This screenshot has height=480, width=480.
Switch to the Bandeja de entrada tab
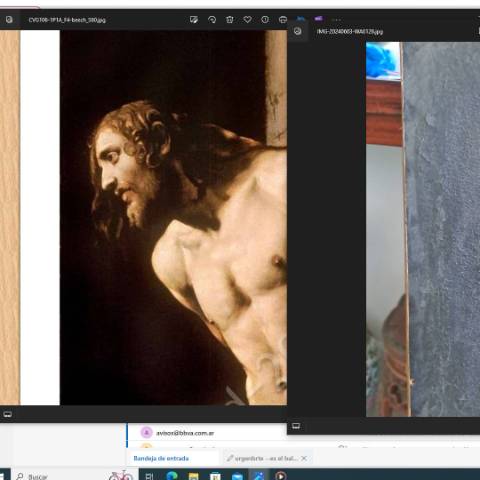pyautogui.click(x=161, y=458)
